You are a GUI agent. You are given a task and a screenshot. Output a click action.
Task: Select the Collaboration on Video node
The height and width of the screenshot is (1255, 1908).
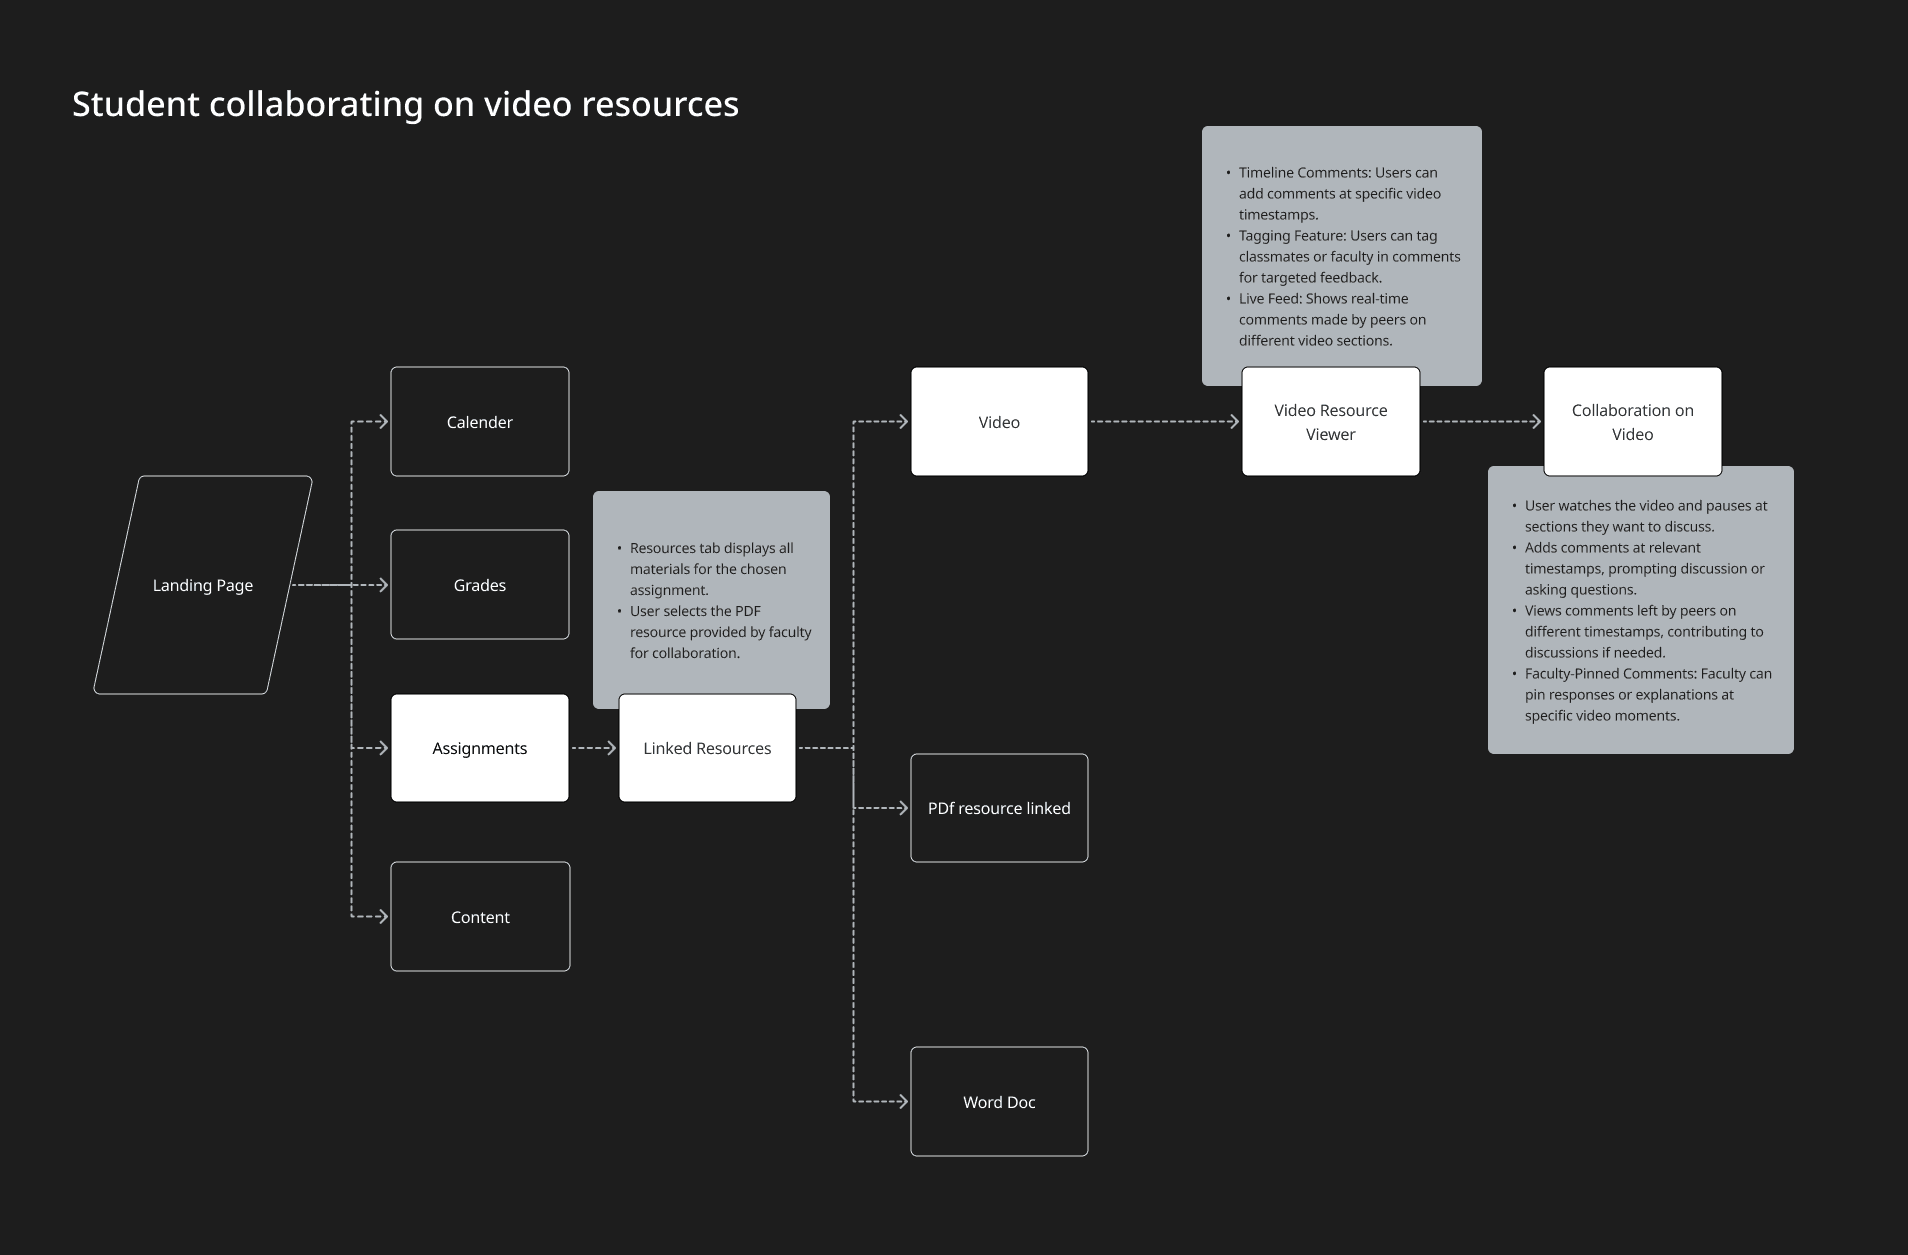(1633, 422)
